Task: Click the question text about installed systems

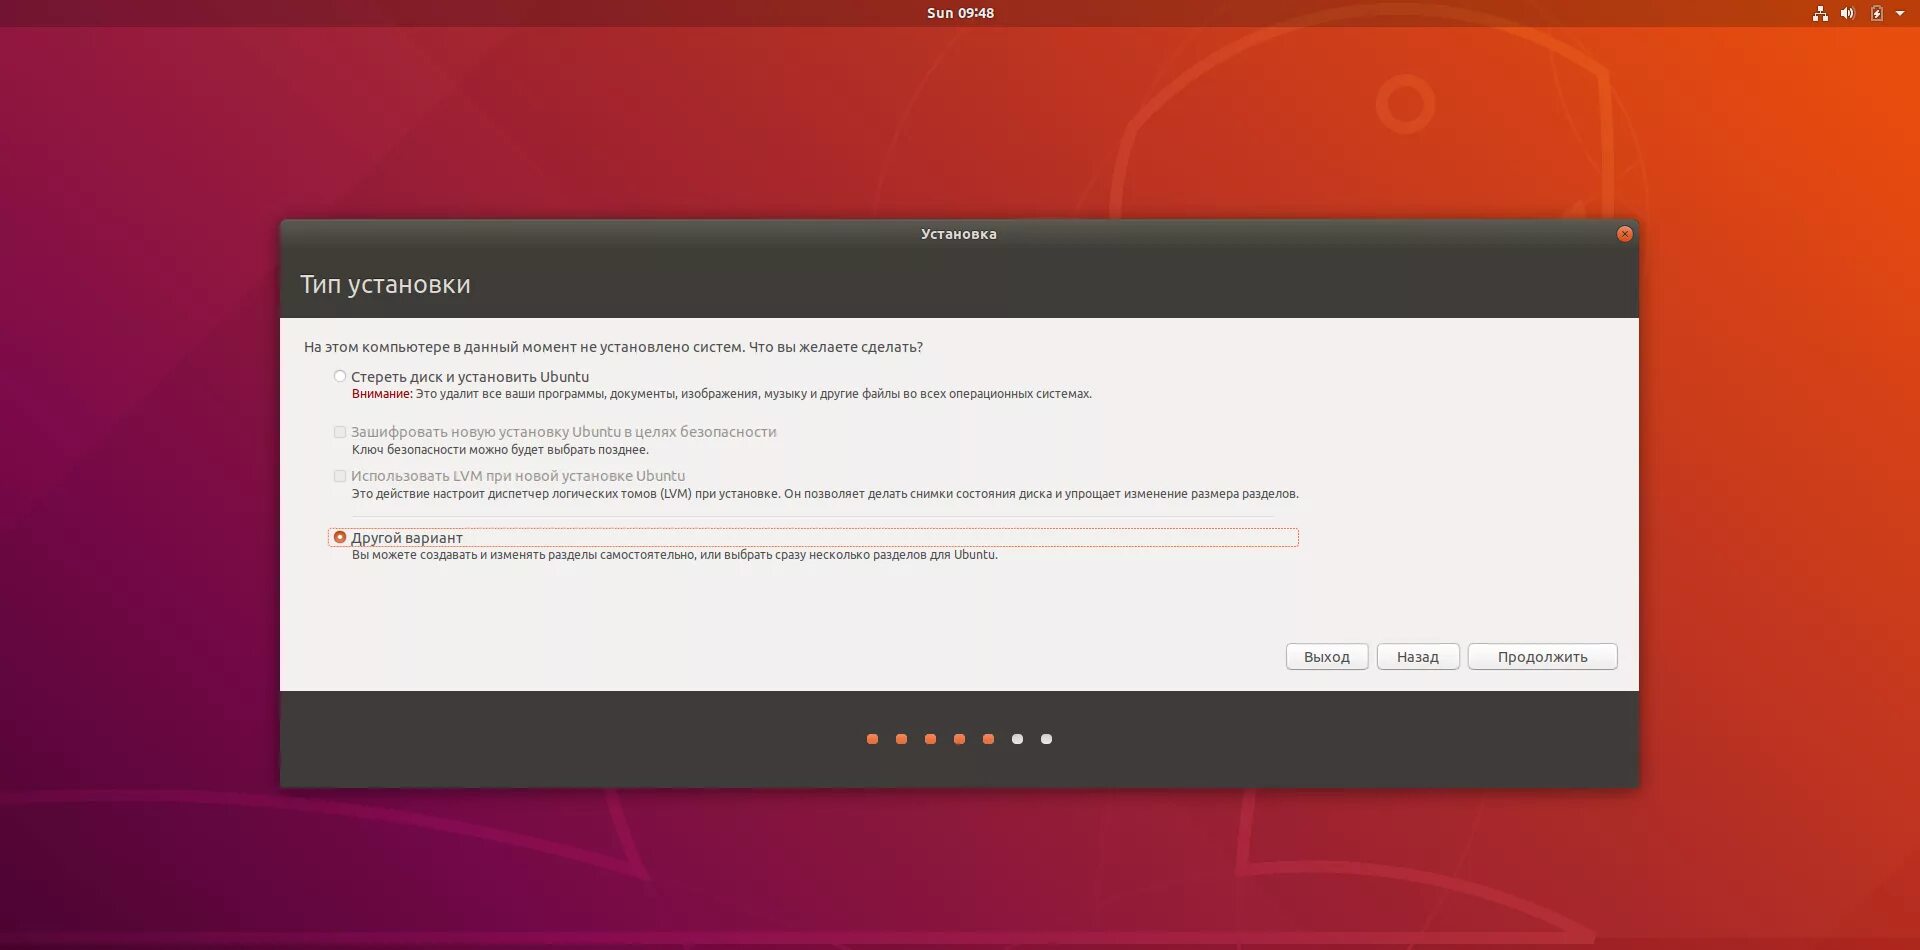Action: (613, 347)
